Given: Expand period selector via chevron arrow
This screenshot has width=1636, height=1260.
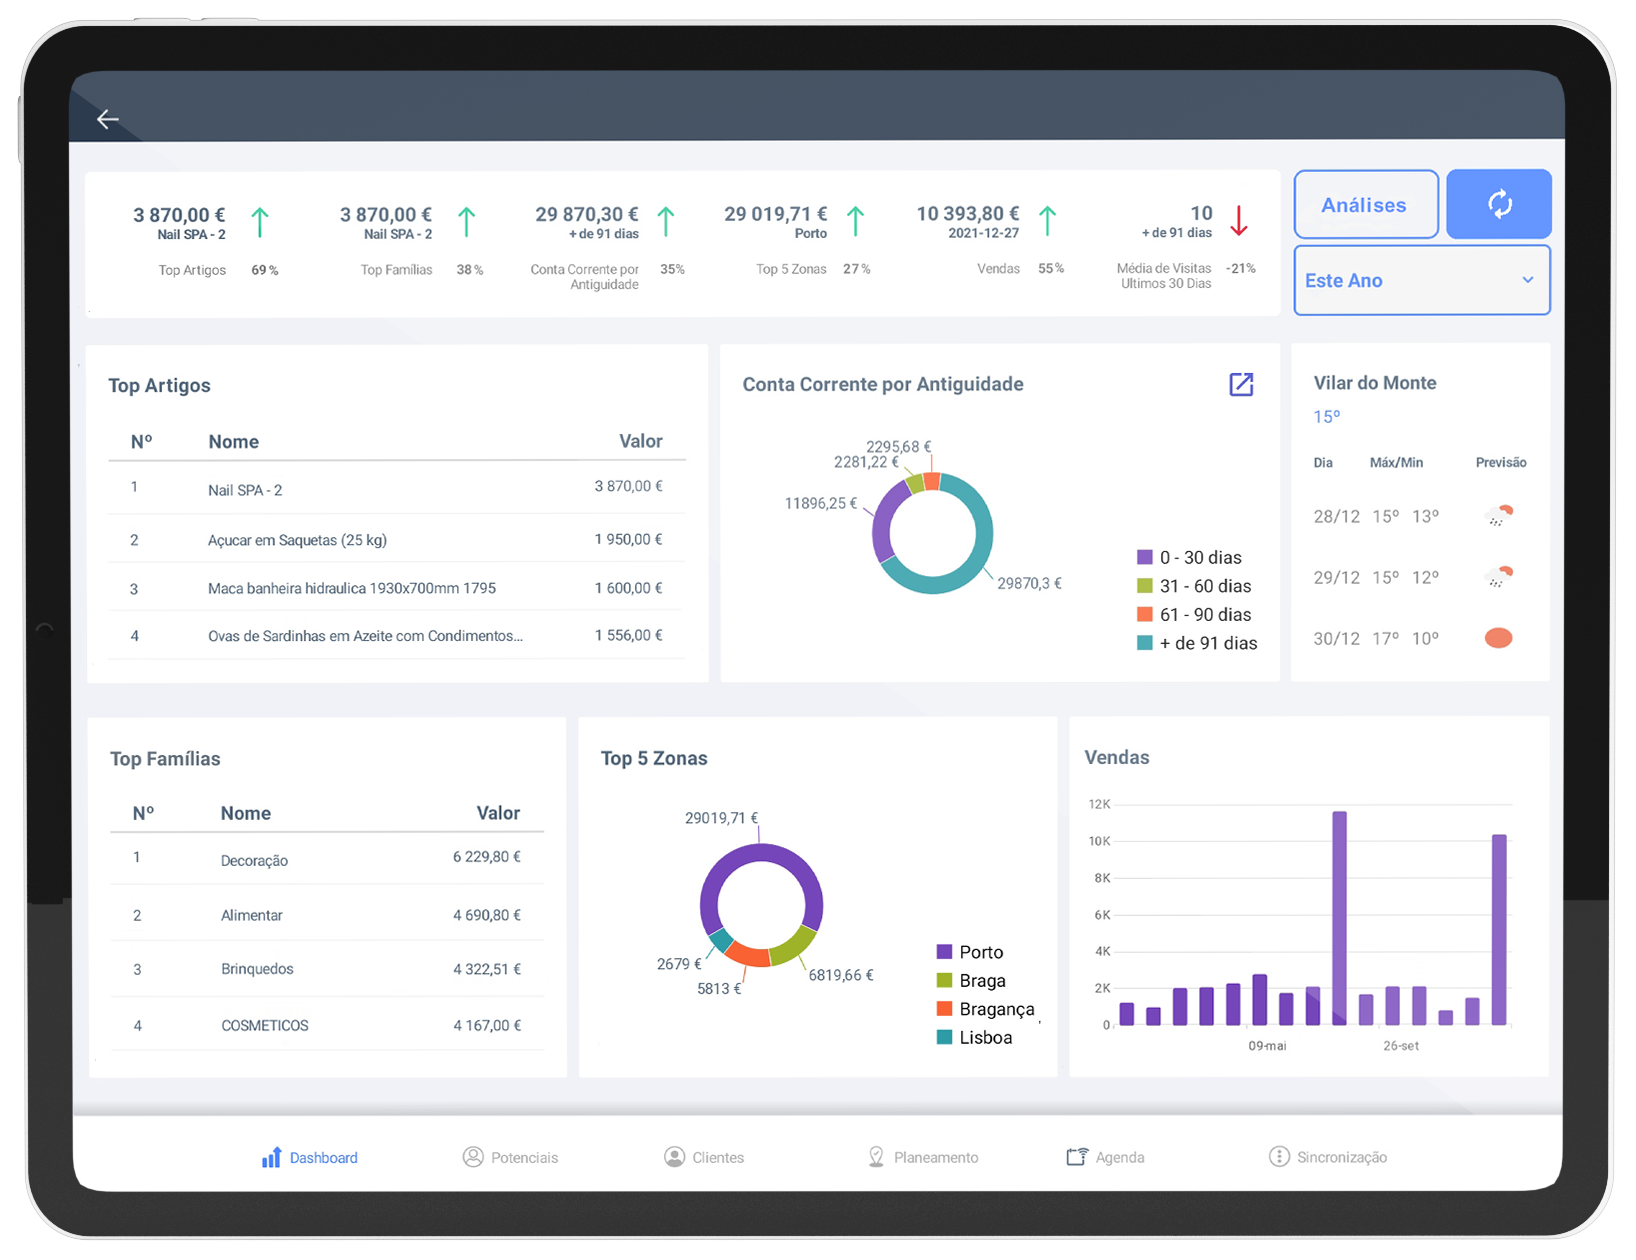Looking at the screenshot, I should pyautogui.click(x=1527, y=281).
